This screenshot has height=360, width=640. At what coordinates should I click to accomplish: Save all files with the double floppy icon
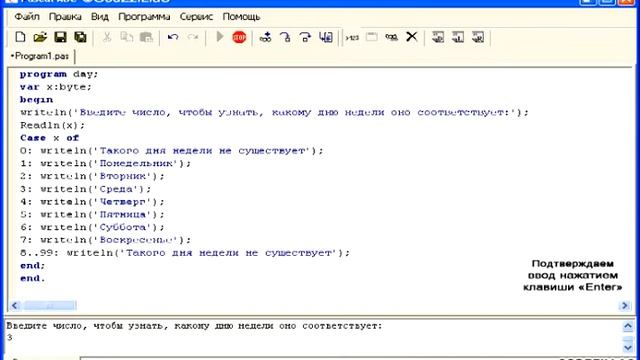[80, 37]
